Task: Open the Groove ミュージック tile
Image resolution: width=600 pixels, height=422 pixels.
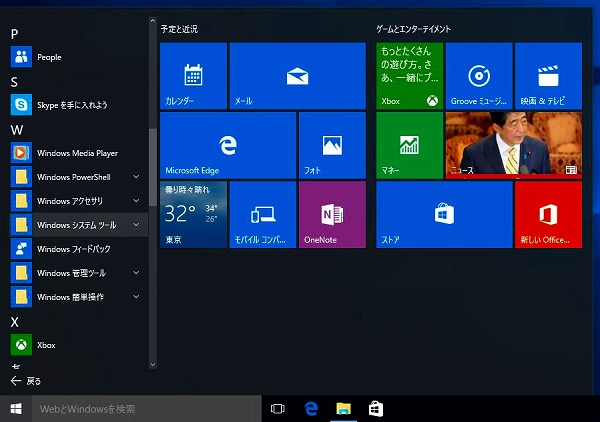Action: 479,76
